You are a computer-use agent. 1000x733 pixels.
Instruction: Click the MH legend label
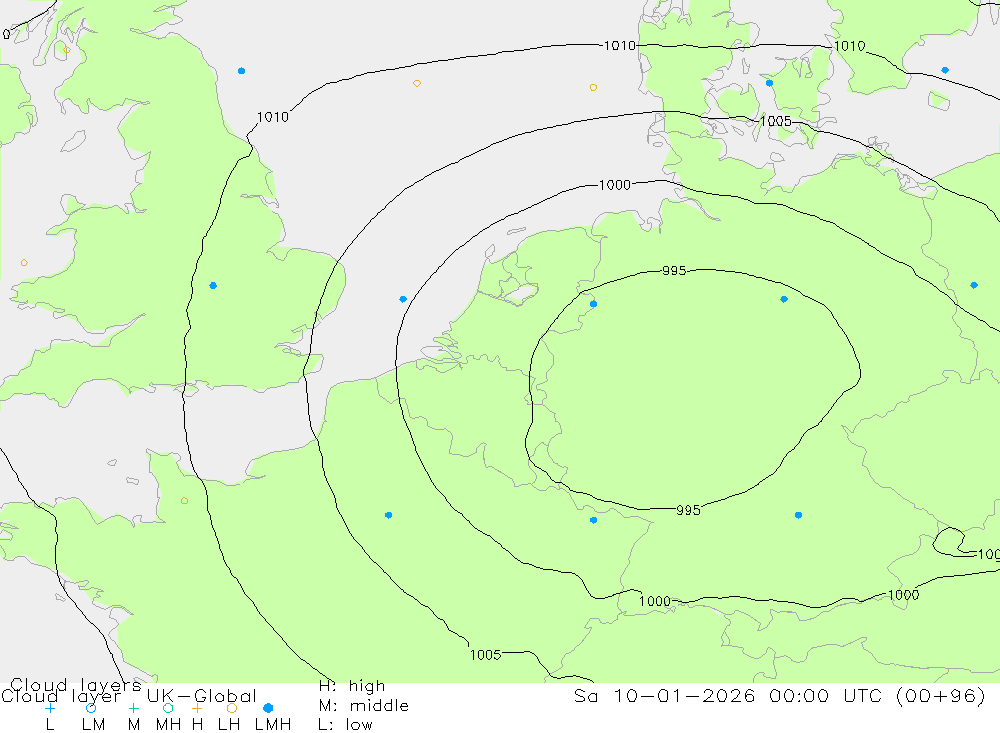168,725
